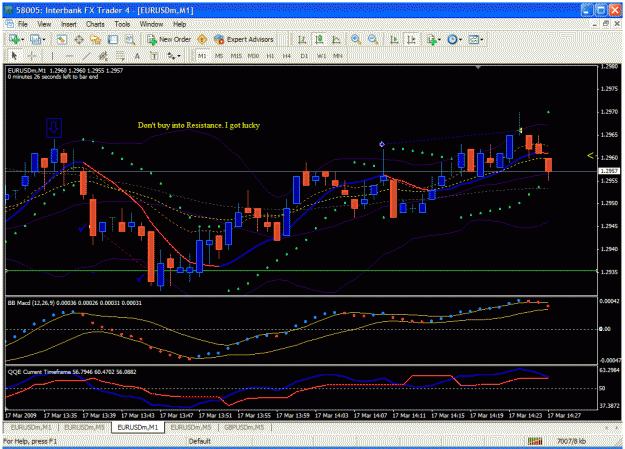Expand the New Chart dropdown arrow
This screenshot has width=625, height=449.
(23, 39)
